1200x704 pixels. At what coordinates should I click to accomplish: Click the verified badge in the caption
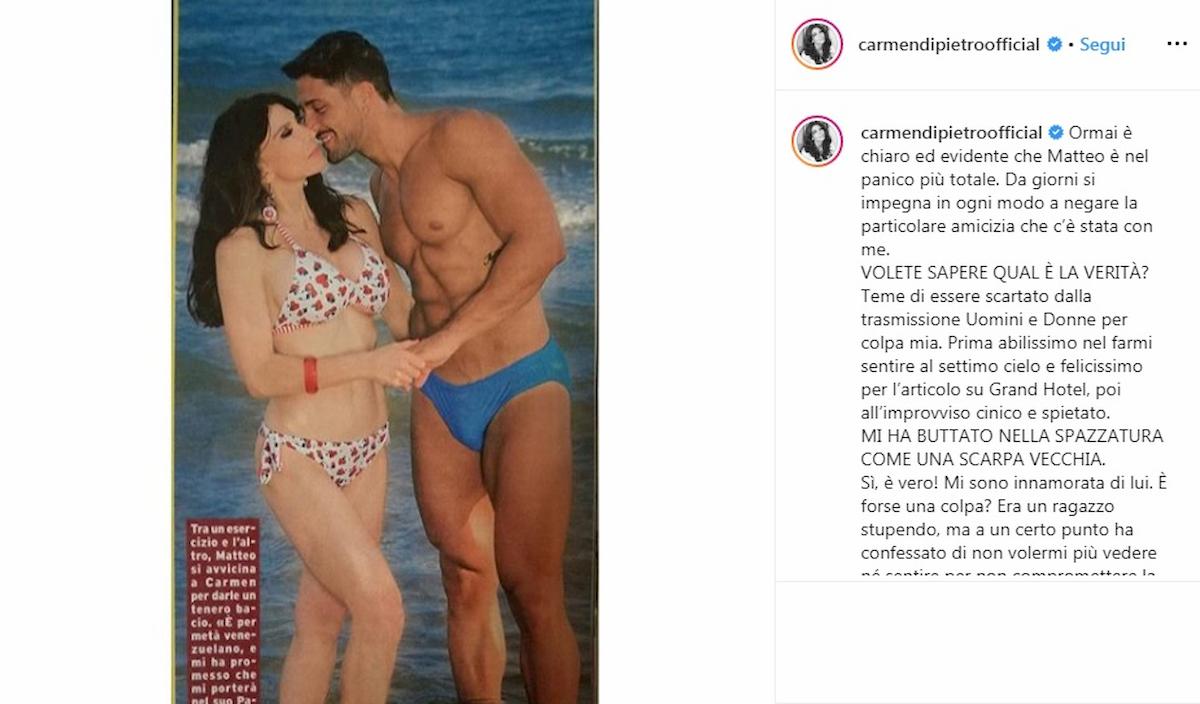1054,132
